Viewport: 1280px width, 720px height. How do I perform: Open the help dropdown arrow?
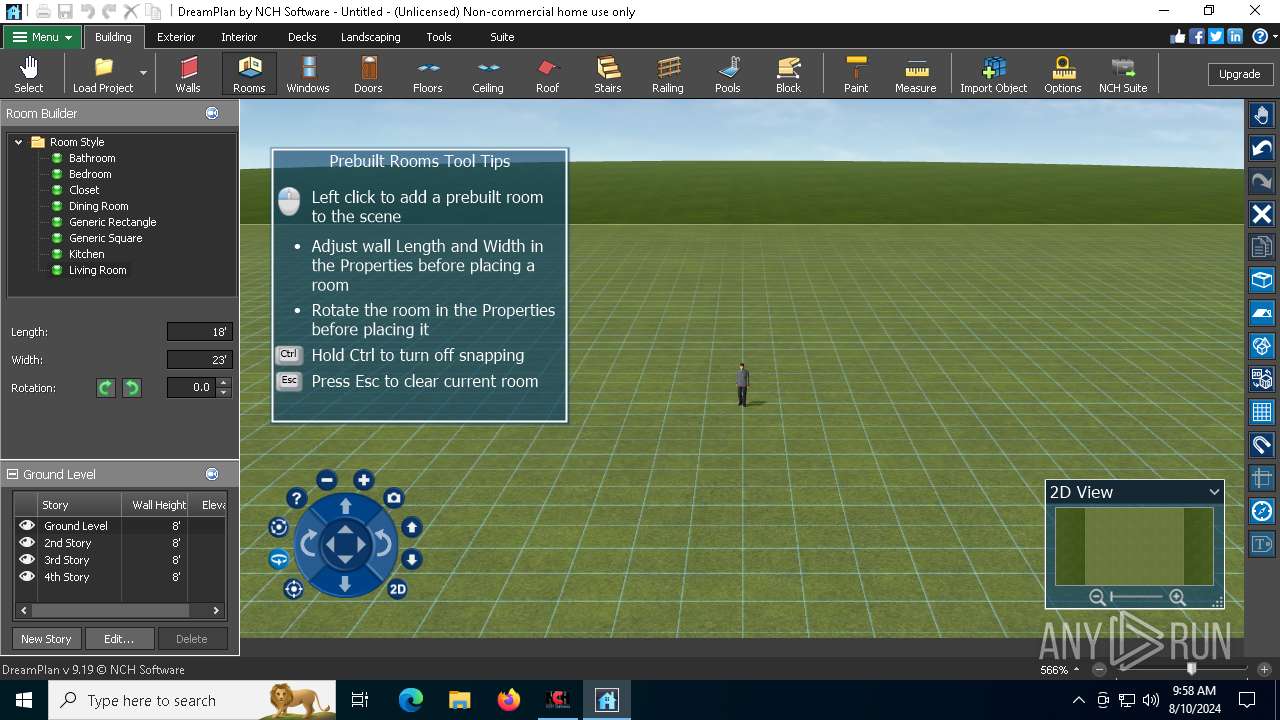pyautogui.click(x=1275, y=37)
